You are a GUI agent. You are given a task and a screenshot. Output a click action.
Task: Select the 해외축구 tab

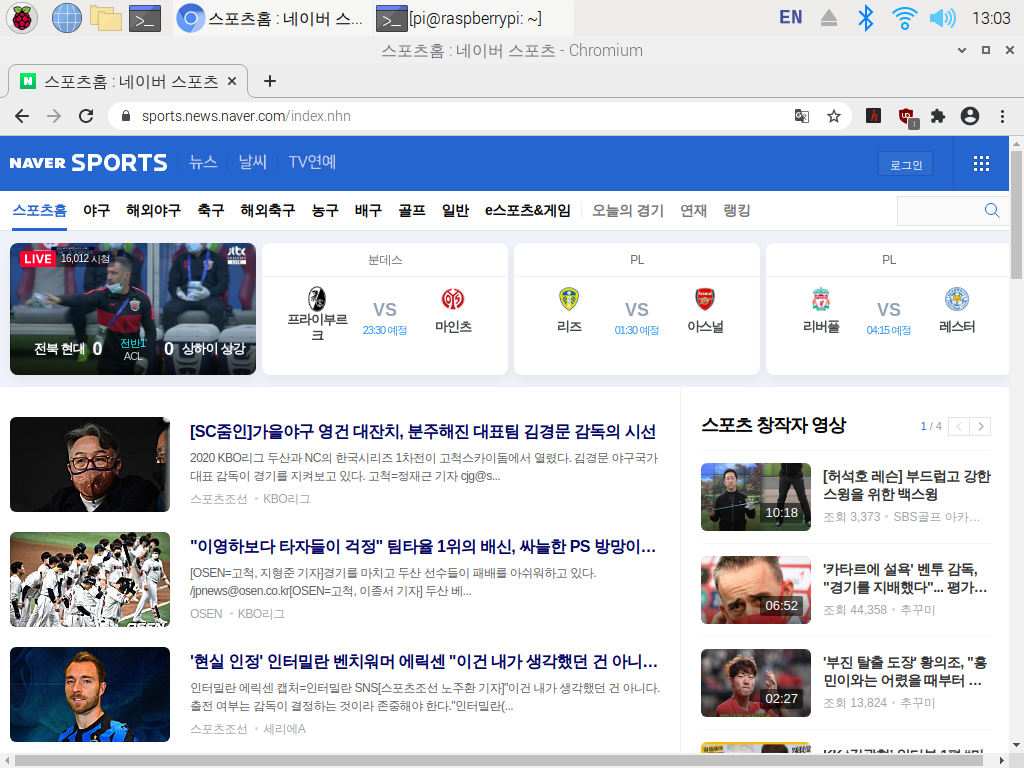point(268,211)
